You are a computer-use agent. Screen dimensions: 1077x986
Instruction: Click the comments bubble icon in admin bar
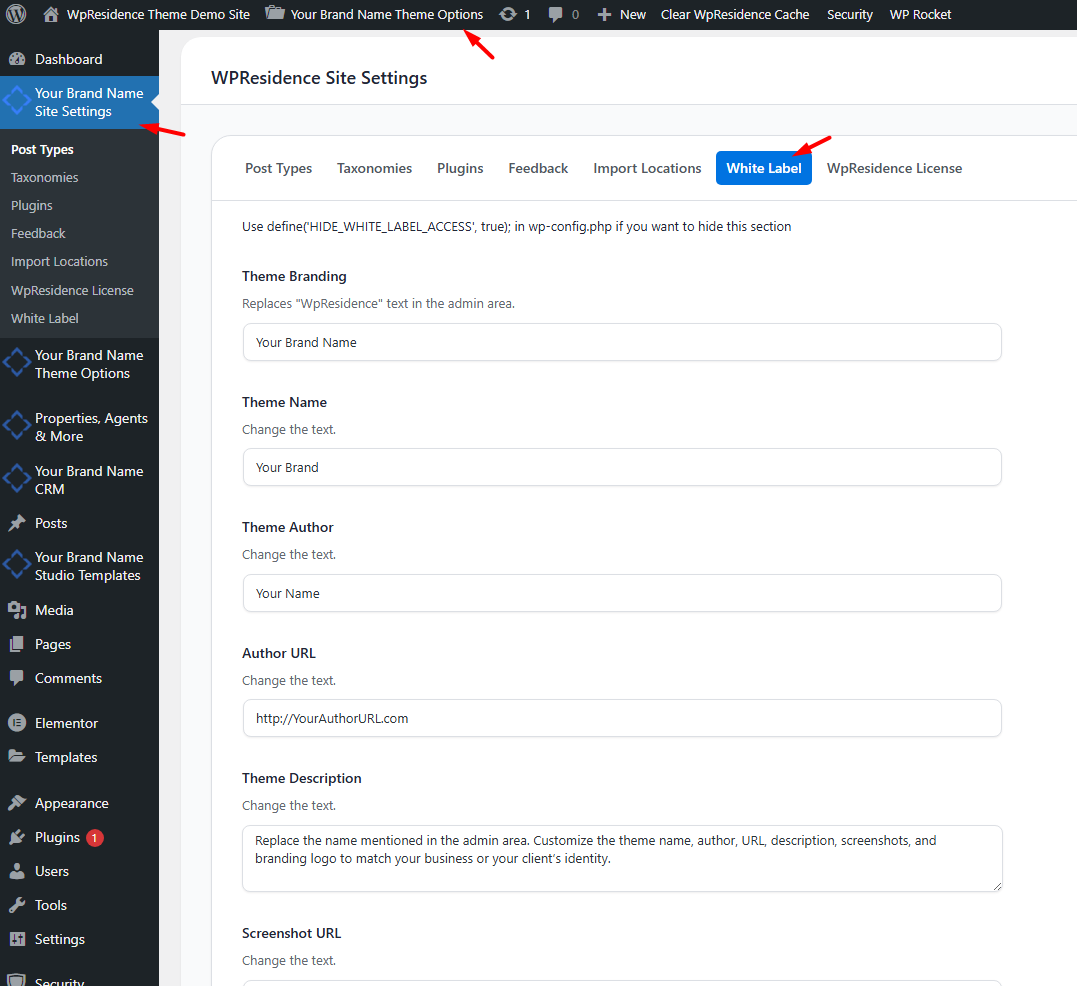coord(556,14)
